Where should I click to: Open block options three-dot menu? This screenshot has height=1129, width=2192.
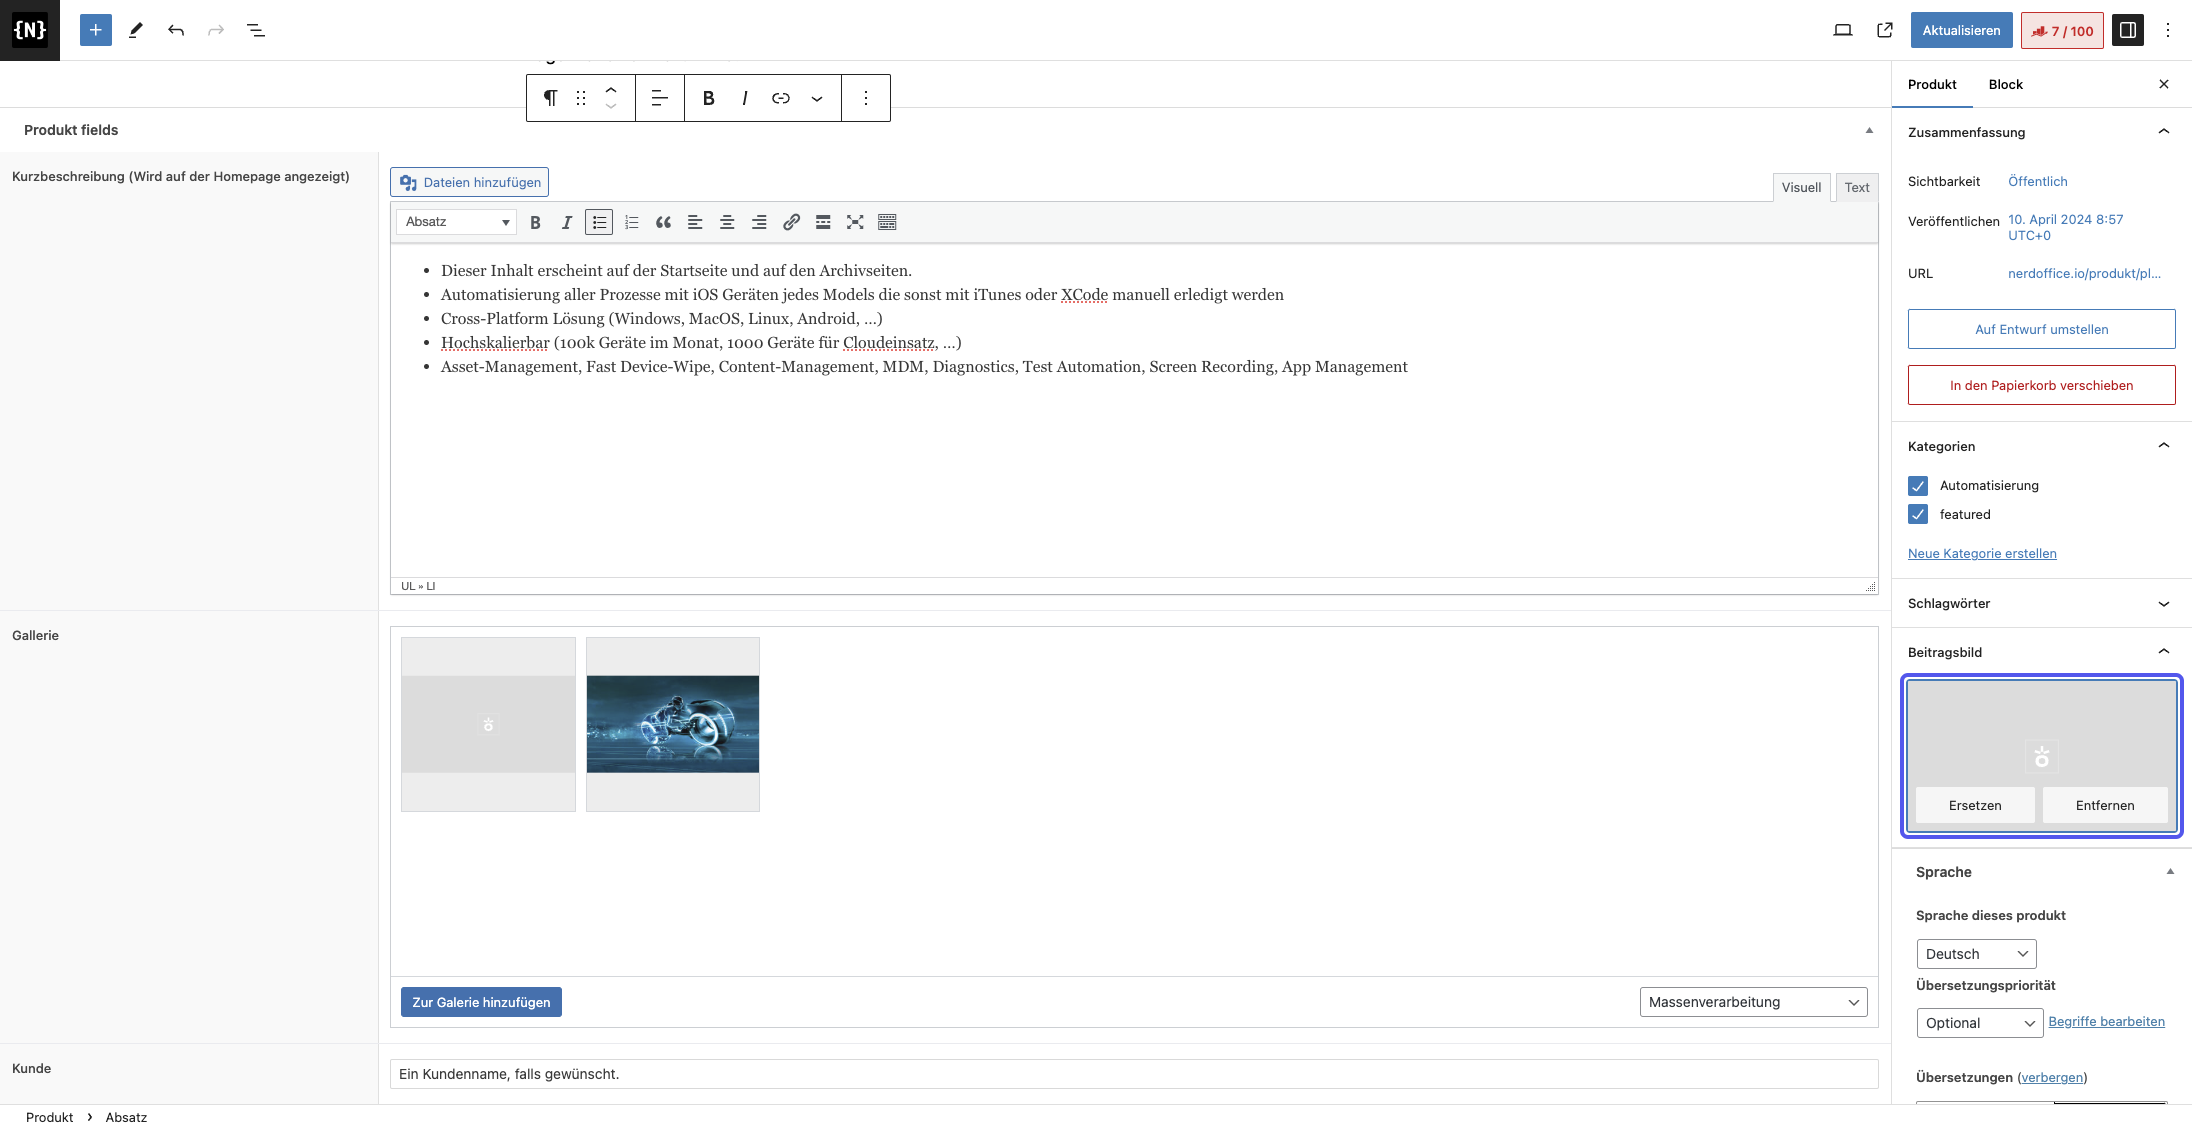[x=866, y=98]
